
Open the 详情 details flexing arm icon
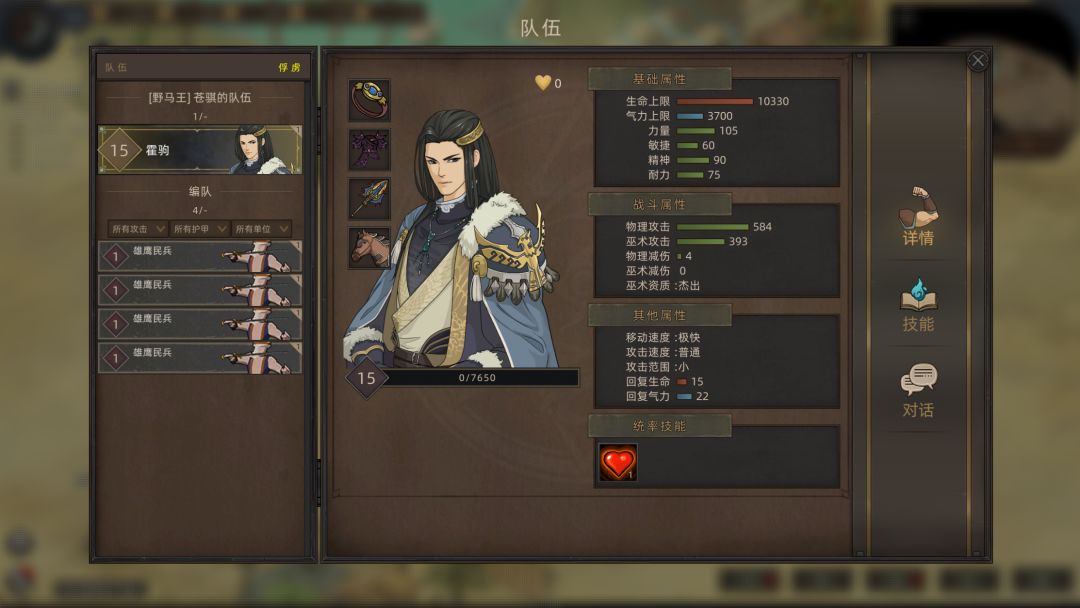(918, 216)
